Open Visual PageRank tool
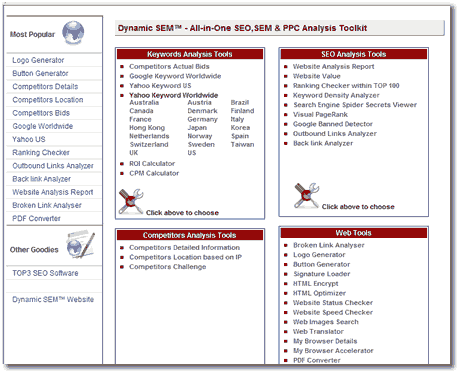This screenshot has height=371, width=459. pyautogui.click(x=320, y=115)
